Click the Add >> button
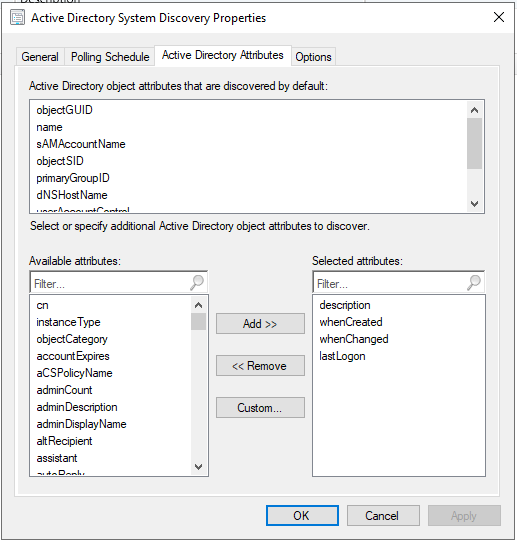The width and height of the screenshot is (517, 542). 260,324
